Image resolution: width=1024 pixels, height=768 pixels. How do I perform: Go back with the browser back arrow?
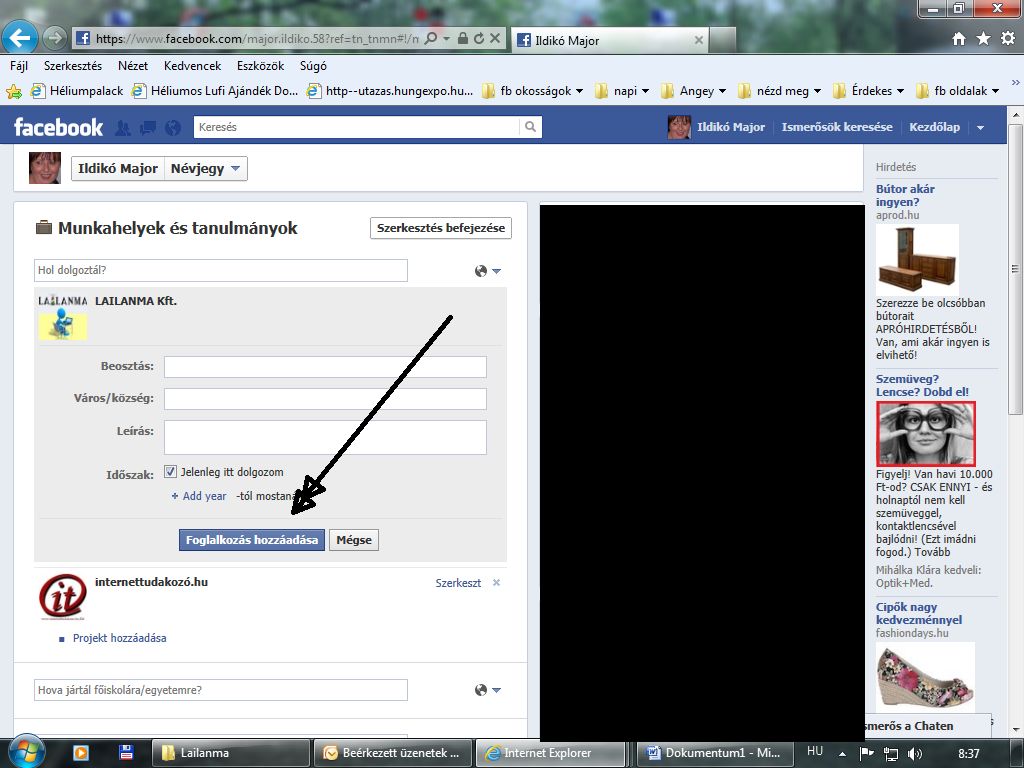tap(19, 38)
